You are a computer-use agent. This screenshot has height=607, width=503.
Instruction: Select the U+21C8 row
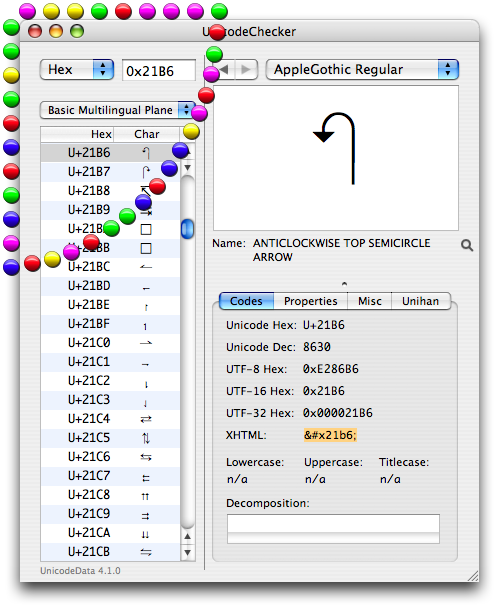pos(110,495)
